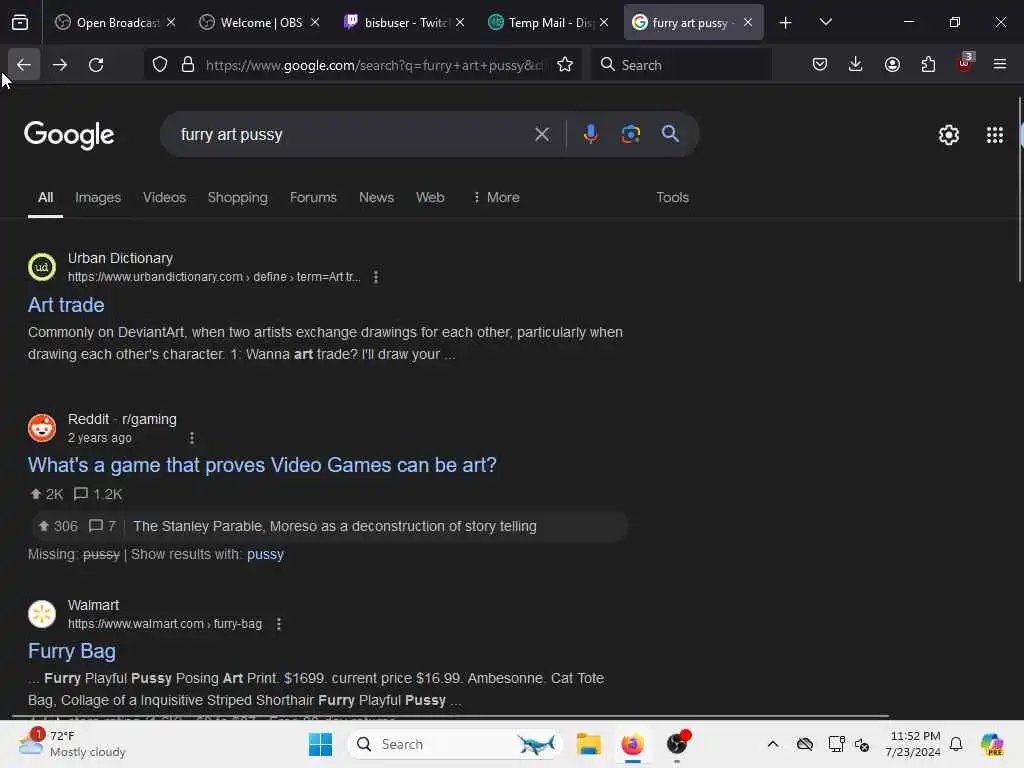
Task: Open Urban Dictionary result's three-dot menu
Action: click(x=376, y=277)
